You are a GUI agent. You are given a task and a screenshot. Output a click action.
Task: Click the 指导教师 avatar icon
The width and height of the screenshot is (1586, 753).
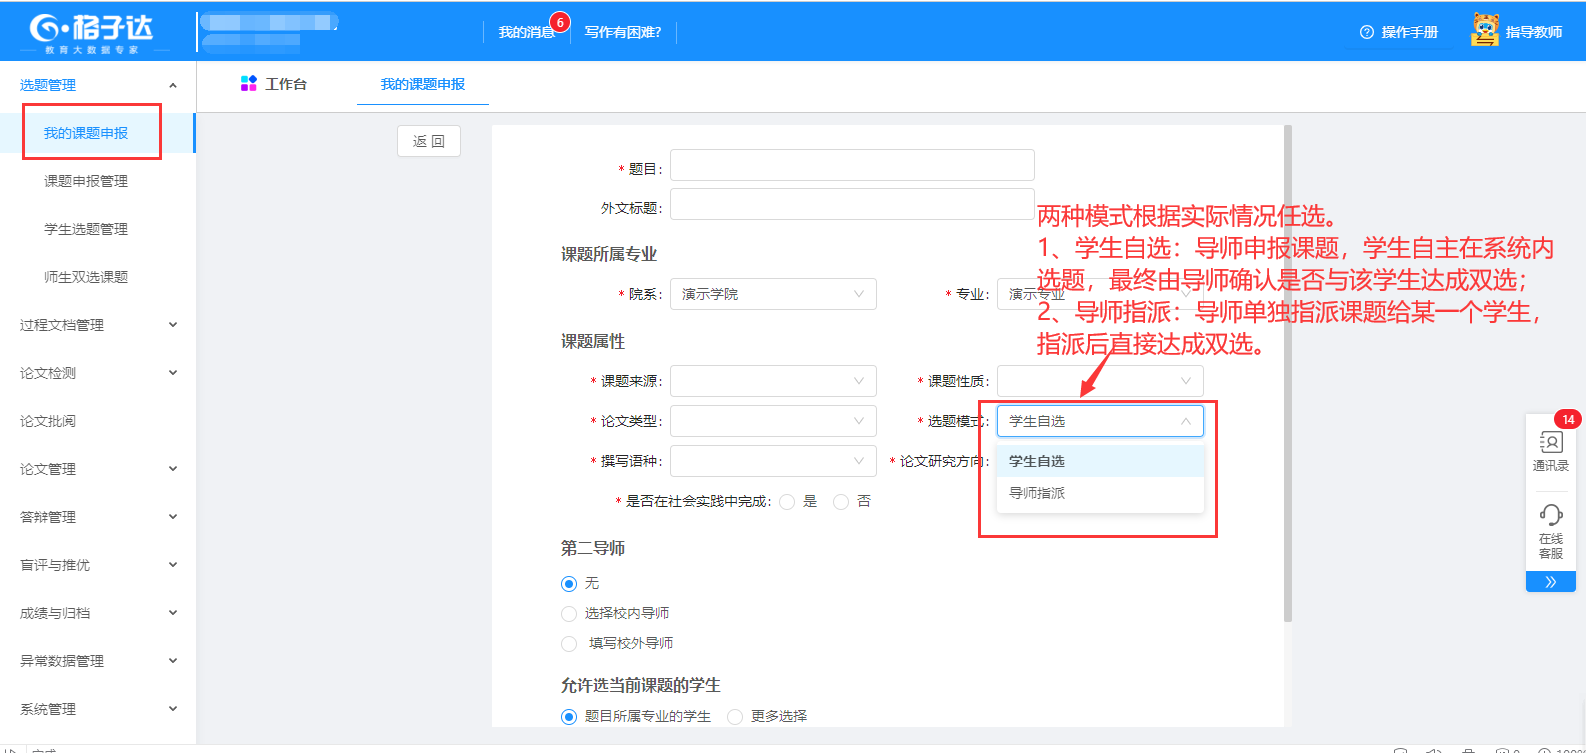[x=1485, y=31]
